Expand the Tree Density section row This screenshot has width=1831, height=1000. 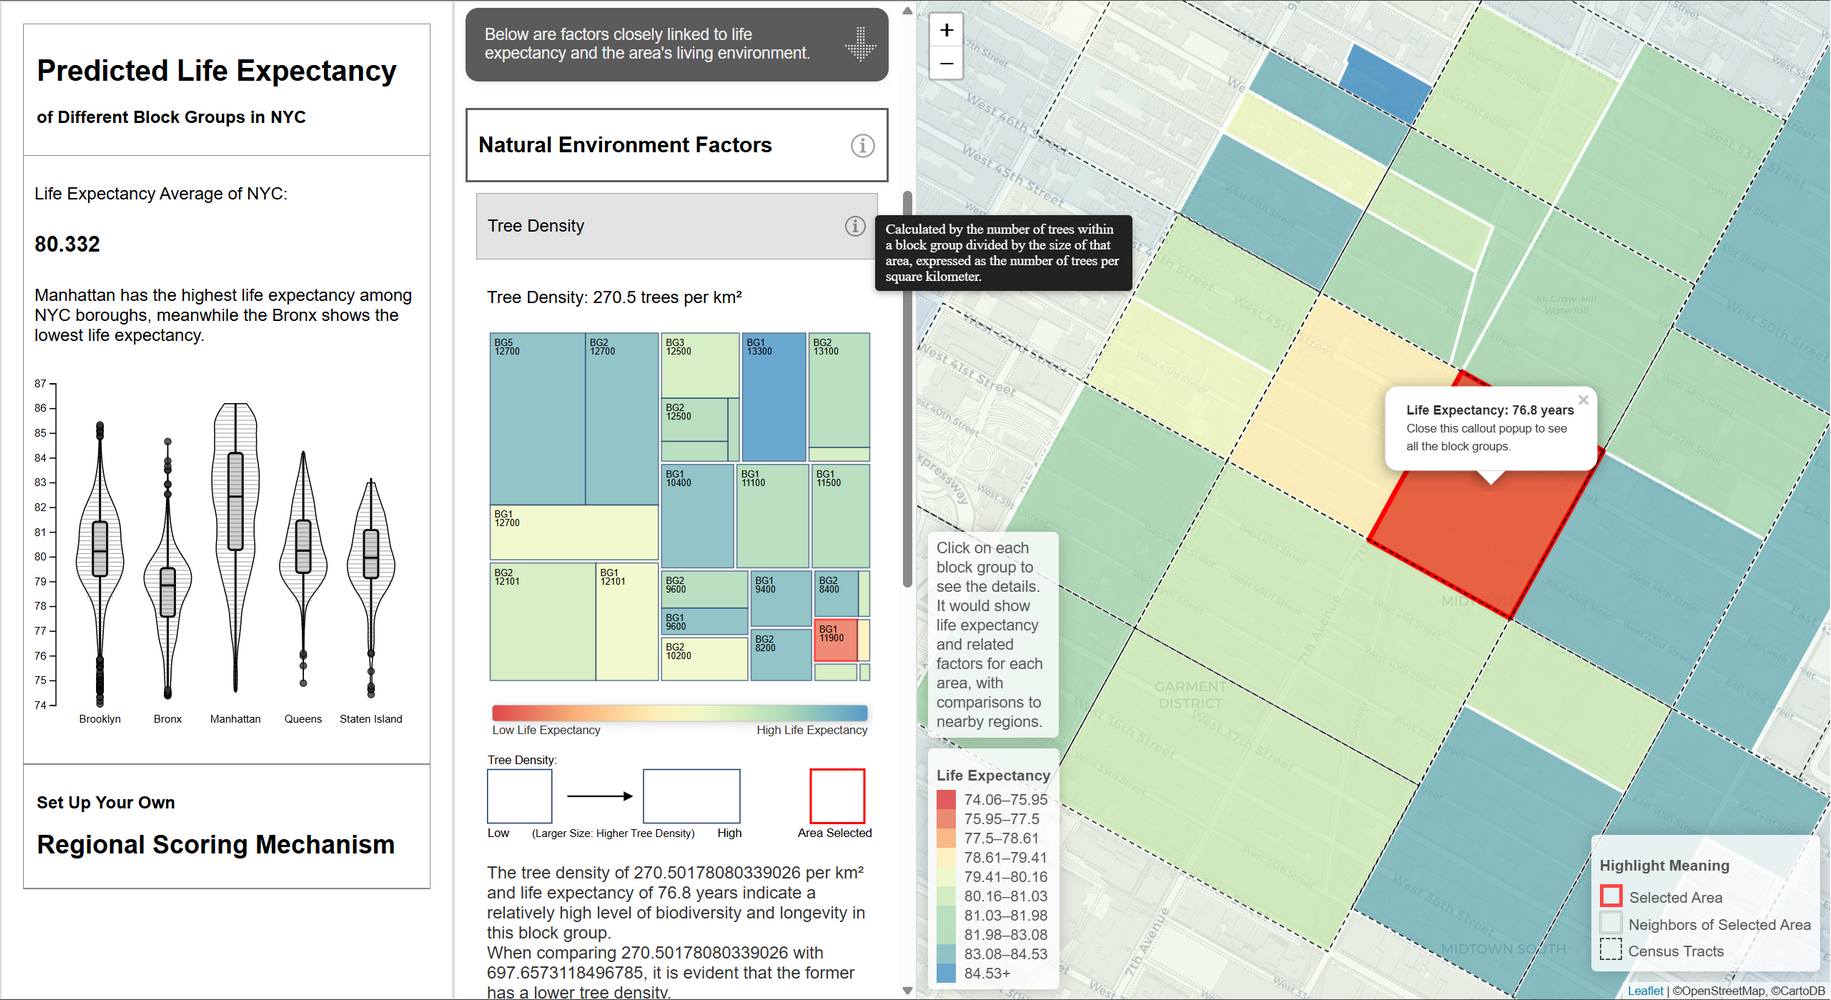point(677,226)
